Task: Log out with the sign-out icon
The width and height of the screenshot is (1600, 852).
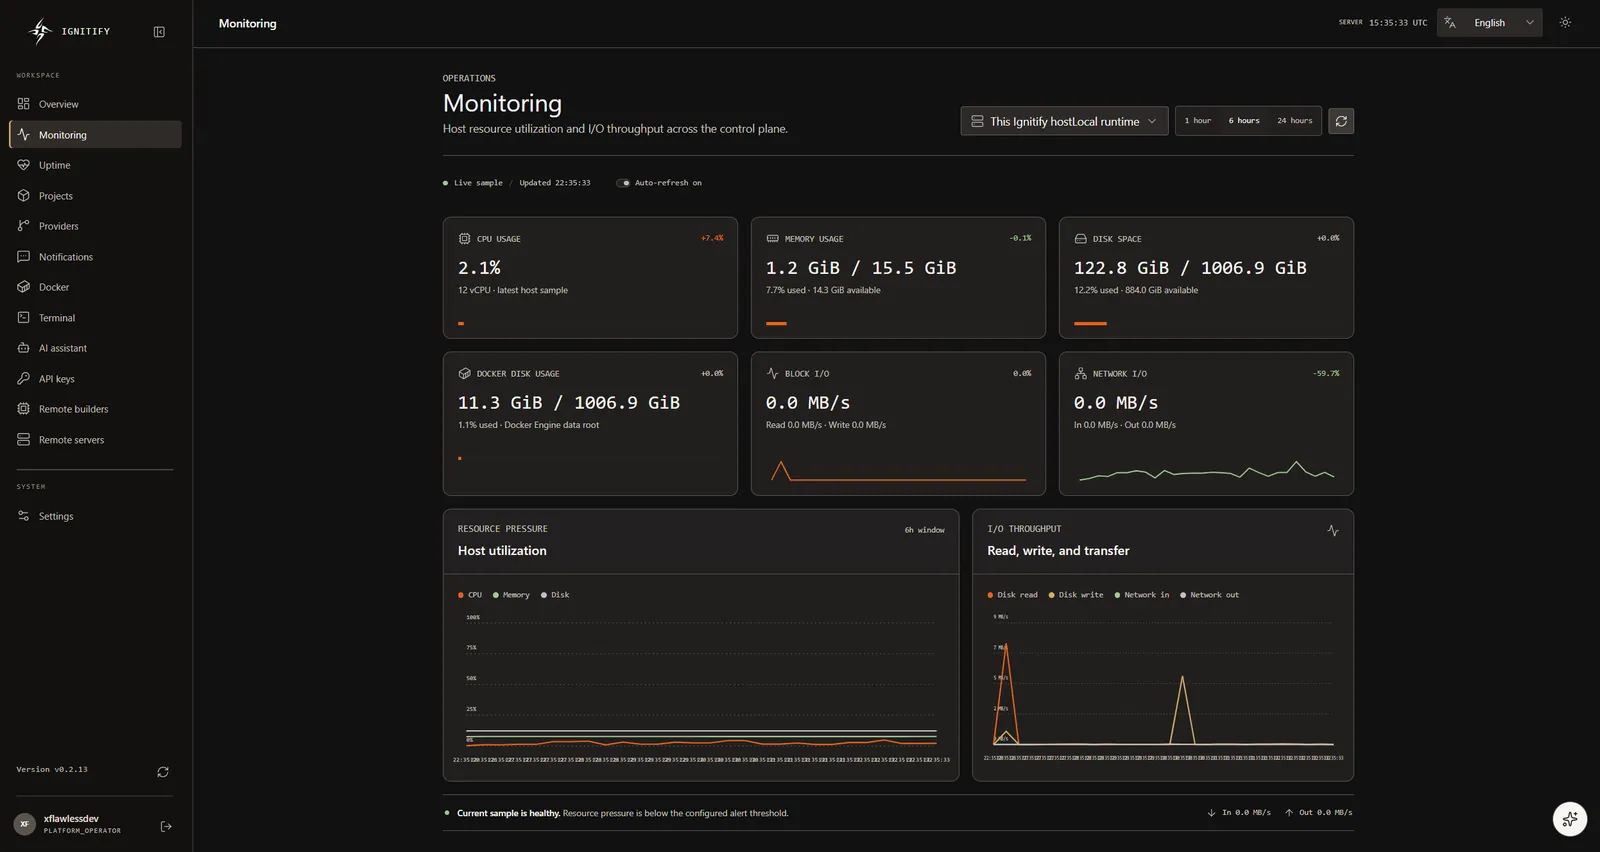Action: 166,826
